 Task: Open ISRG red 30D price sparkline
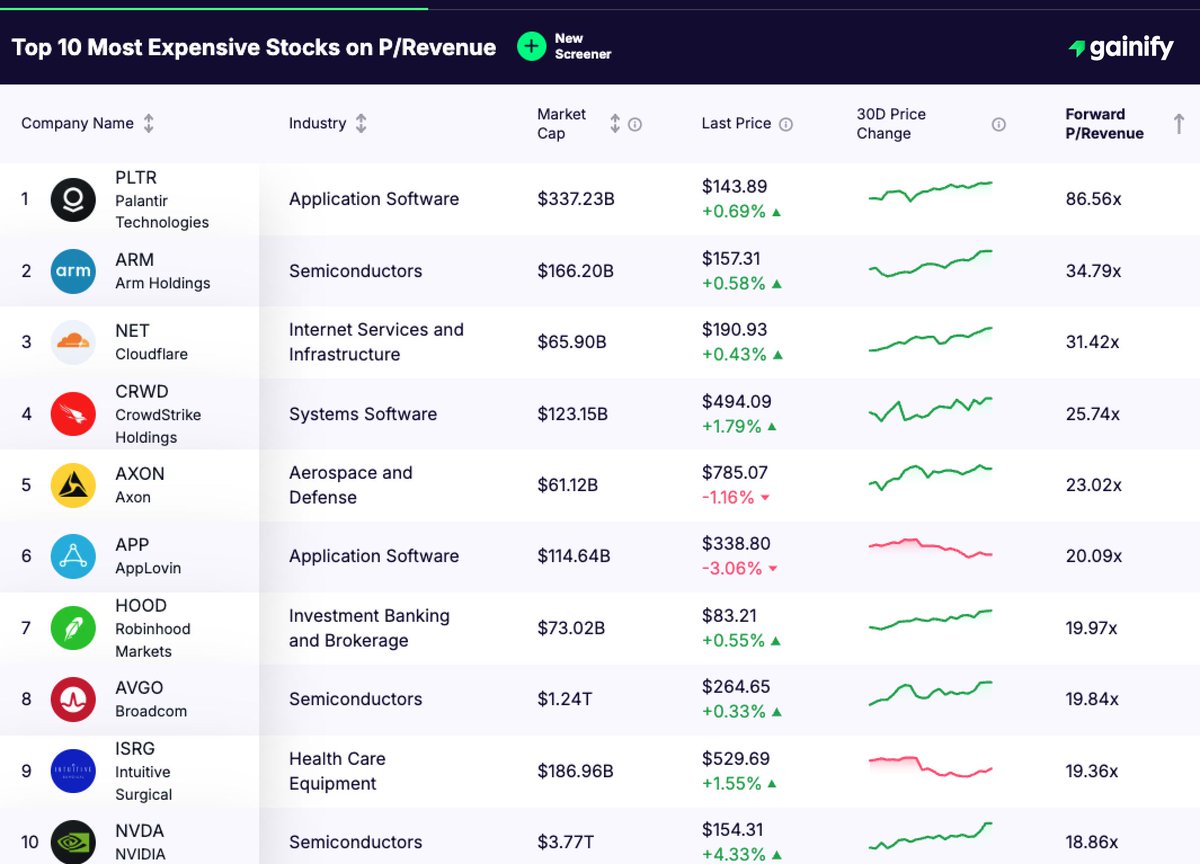pos(930,767)
